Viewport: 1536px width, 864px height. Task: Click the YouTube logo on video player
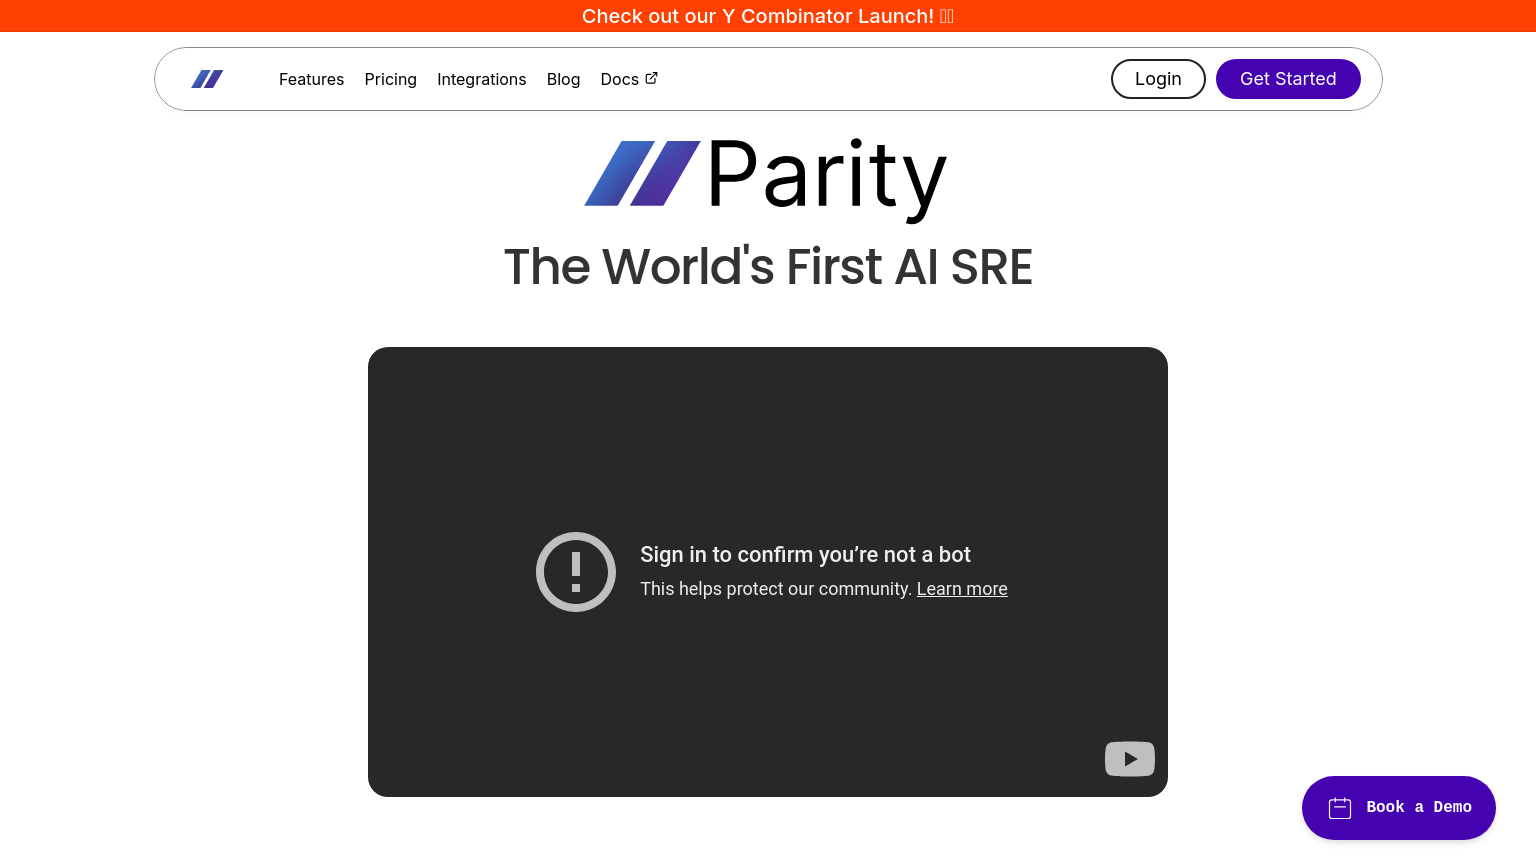[x=1130, y=759]
